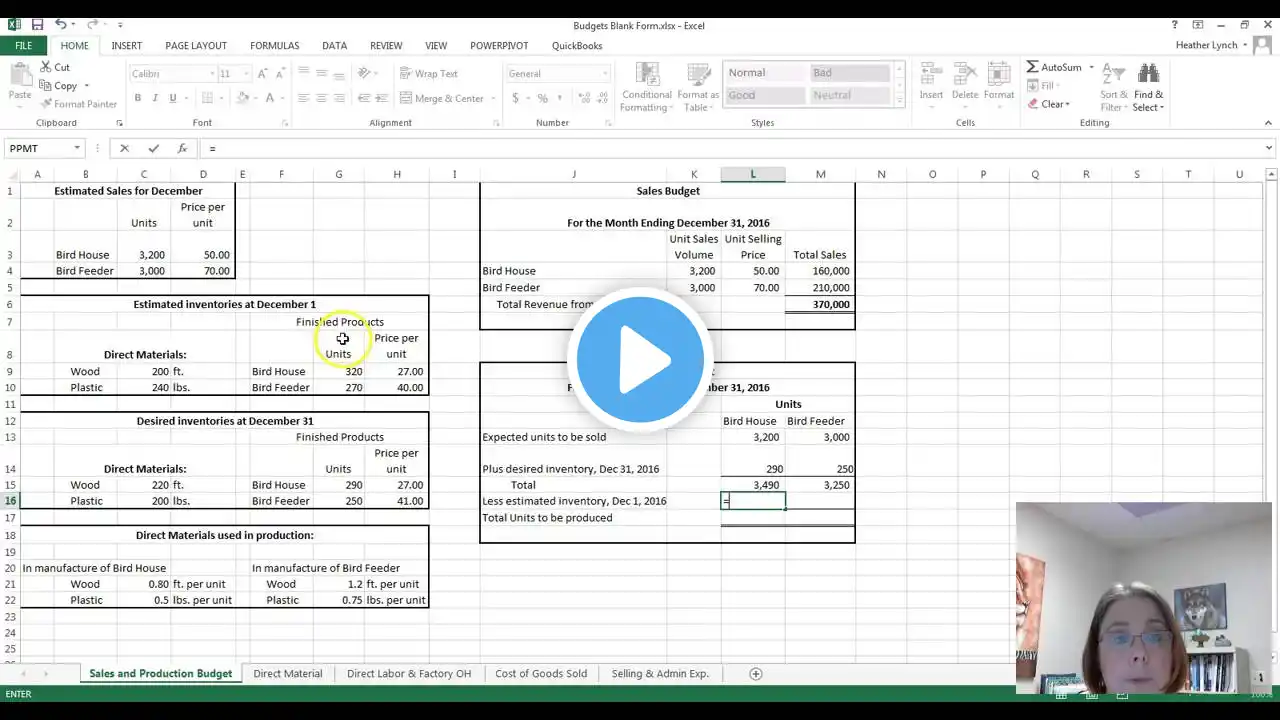Open the FORMULAS ribbon tab
The width and height of the screenshot is (1280, 720).
point(275,45)
